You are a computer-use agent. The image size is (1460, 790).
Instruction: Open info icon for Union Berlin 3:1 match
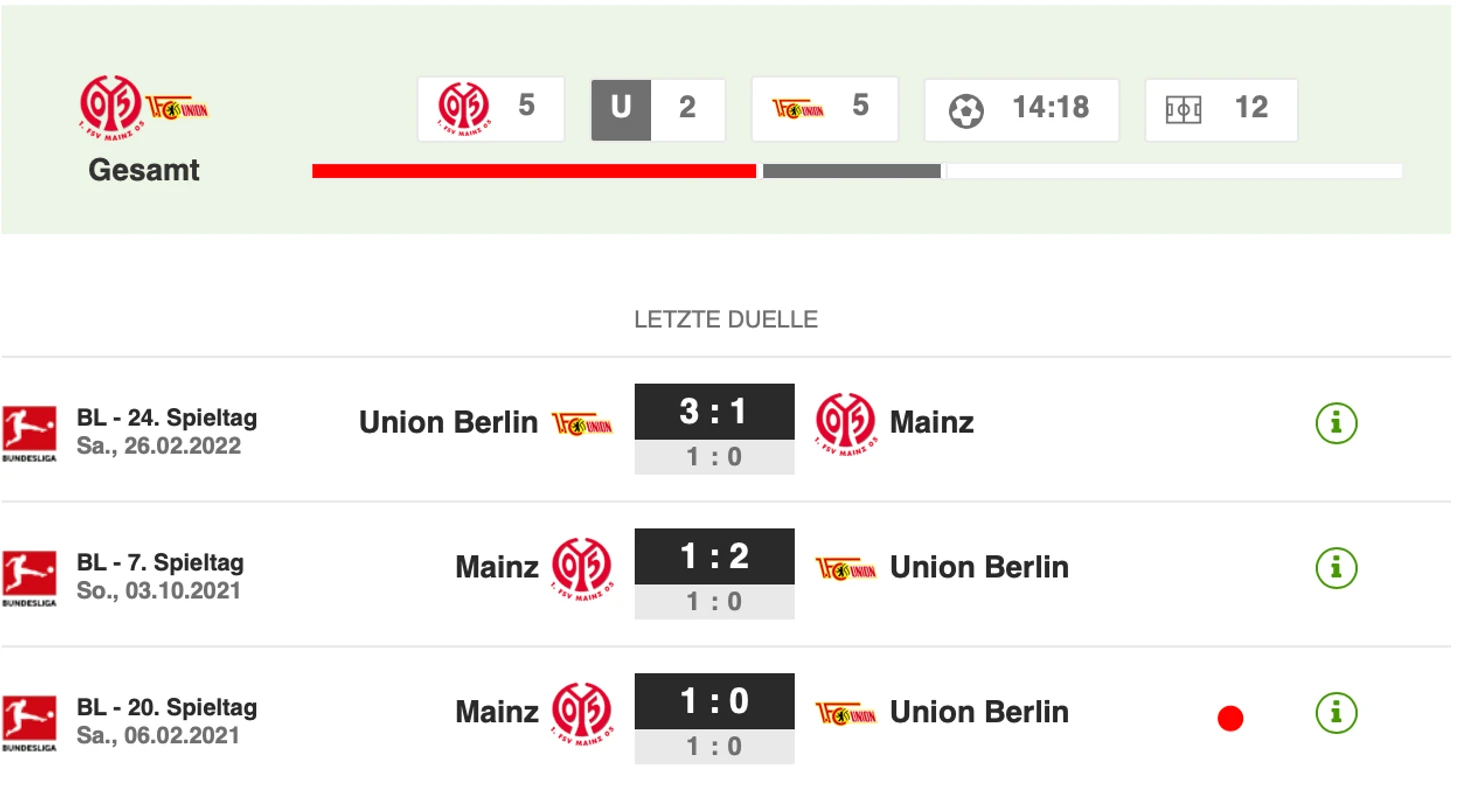1336,423
